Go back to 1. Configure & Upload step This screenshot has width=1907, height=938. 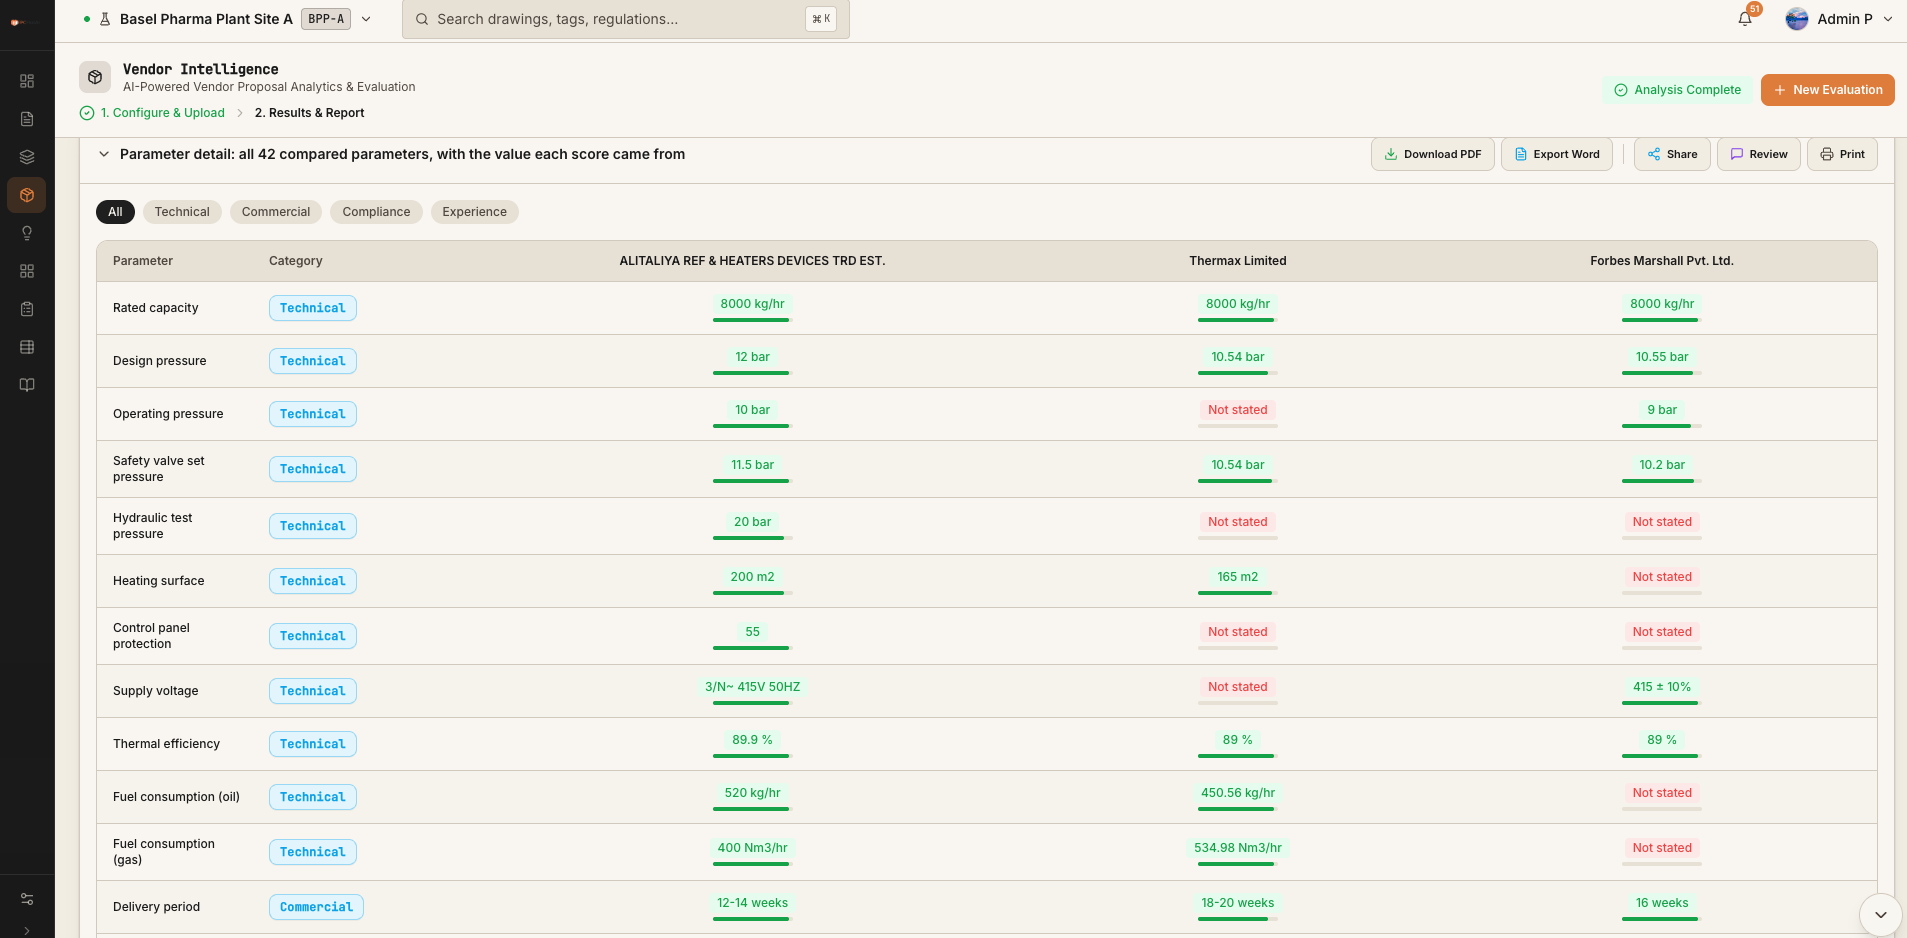[152, 113]
